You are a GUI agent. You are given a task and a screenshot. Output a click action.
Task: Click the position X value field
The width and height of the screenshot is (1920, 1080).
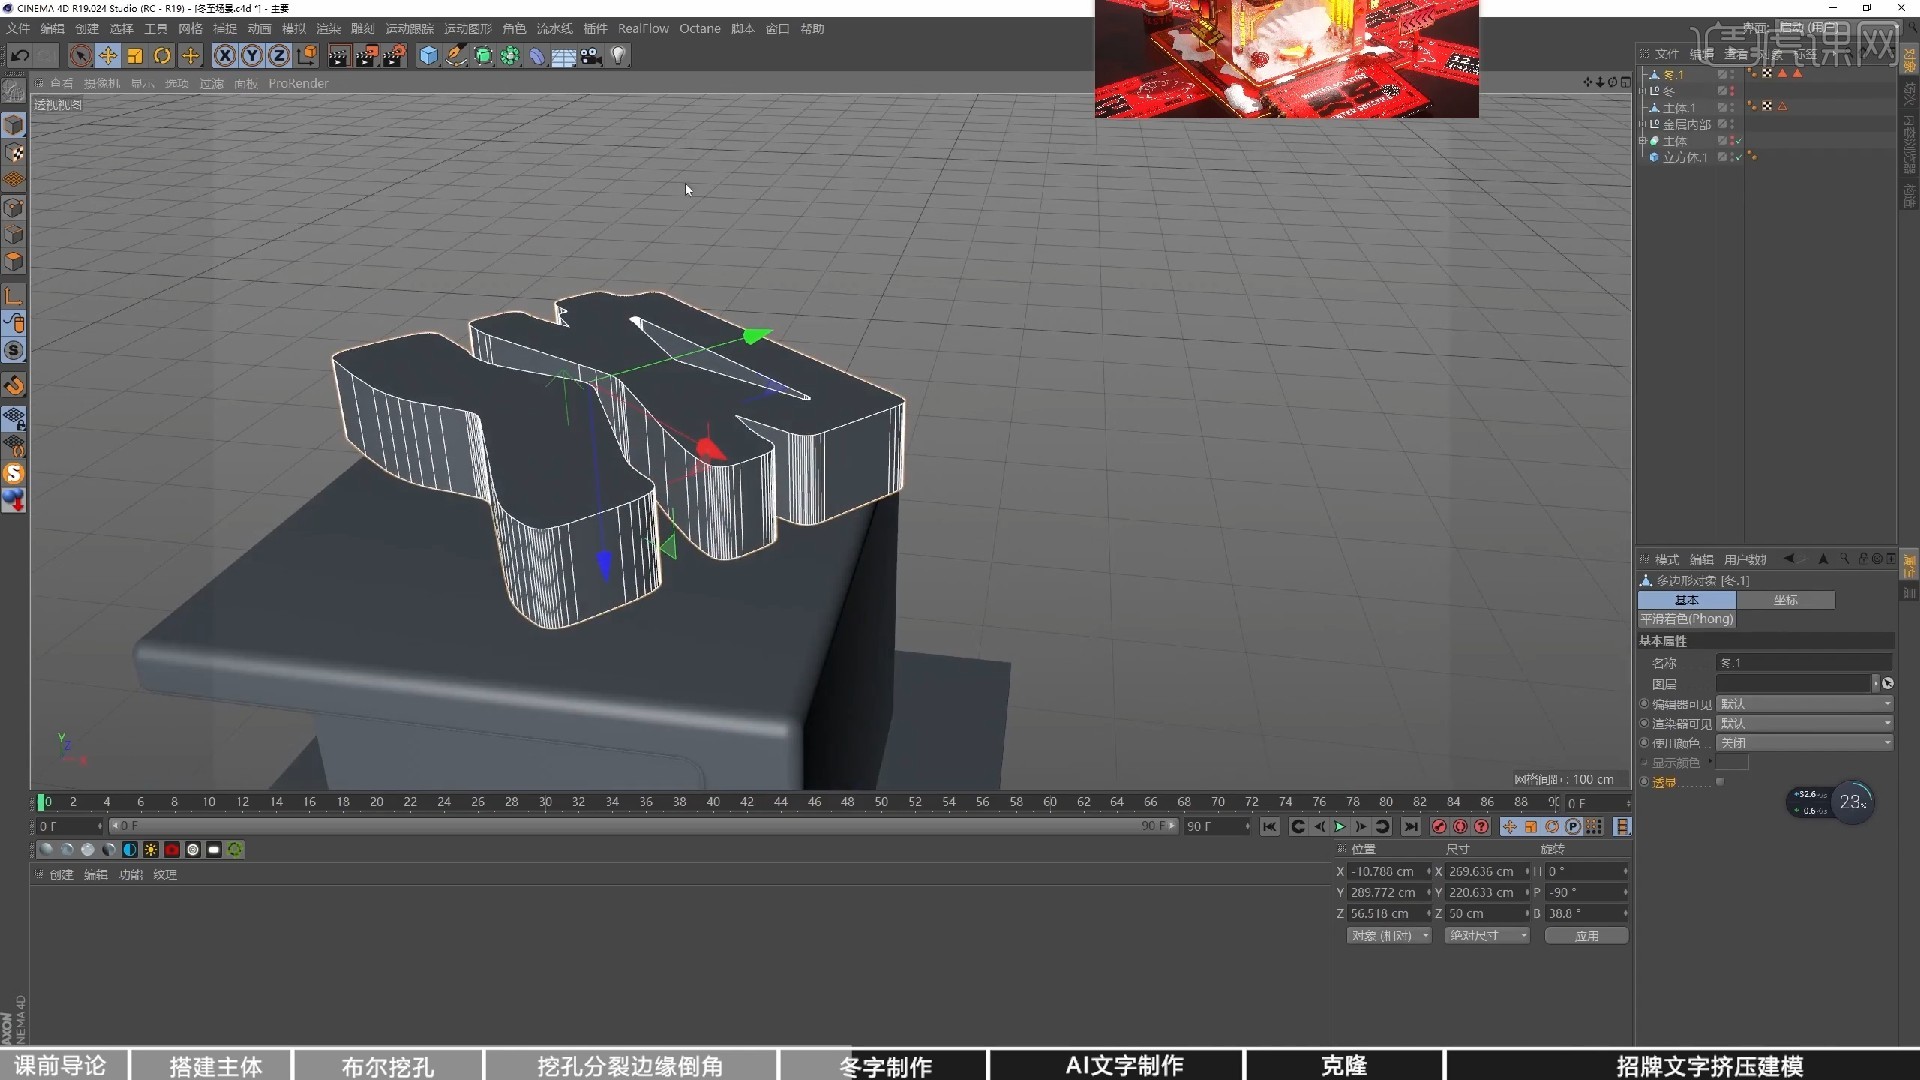(1389, 872)
